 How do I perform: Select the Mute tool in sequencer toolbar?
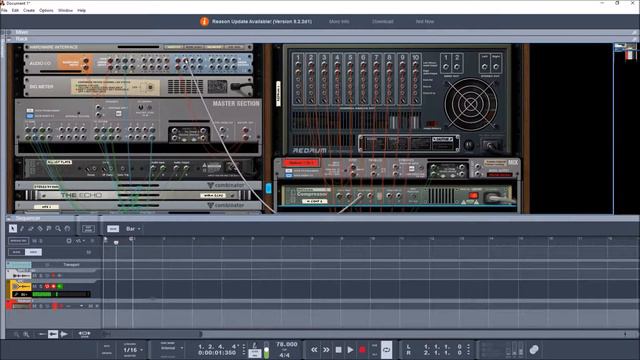pos(49,229)
